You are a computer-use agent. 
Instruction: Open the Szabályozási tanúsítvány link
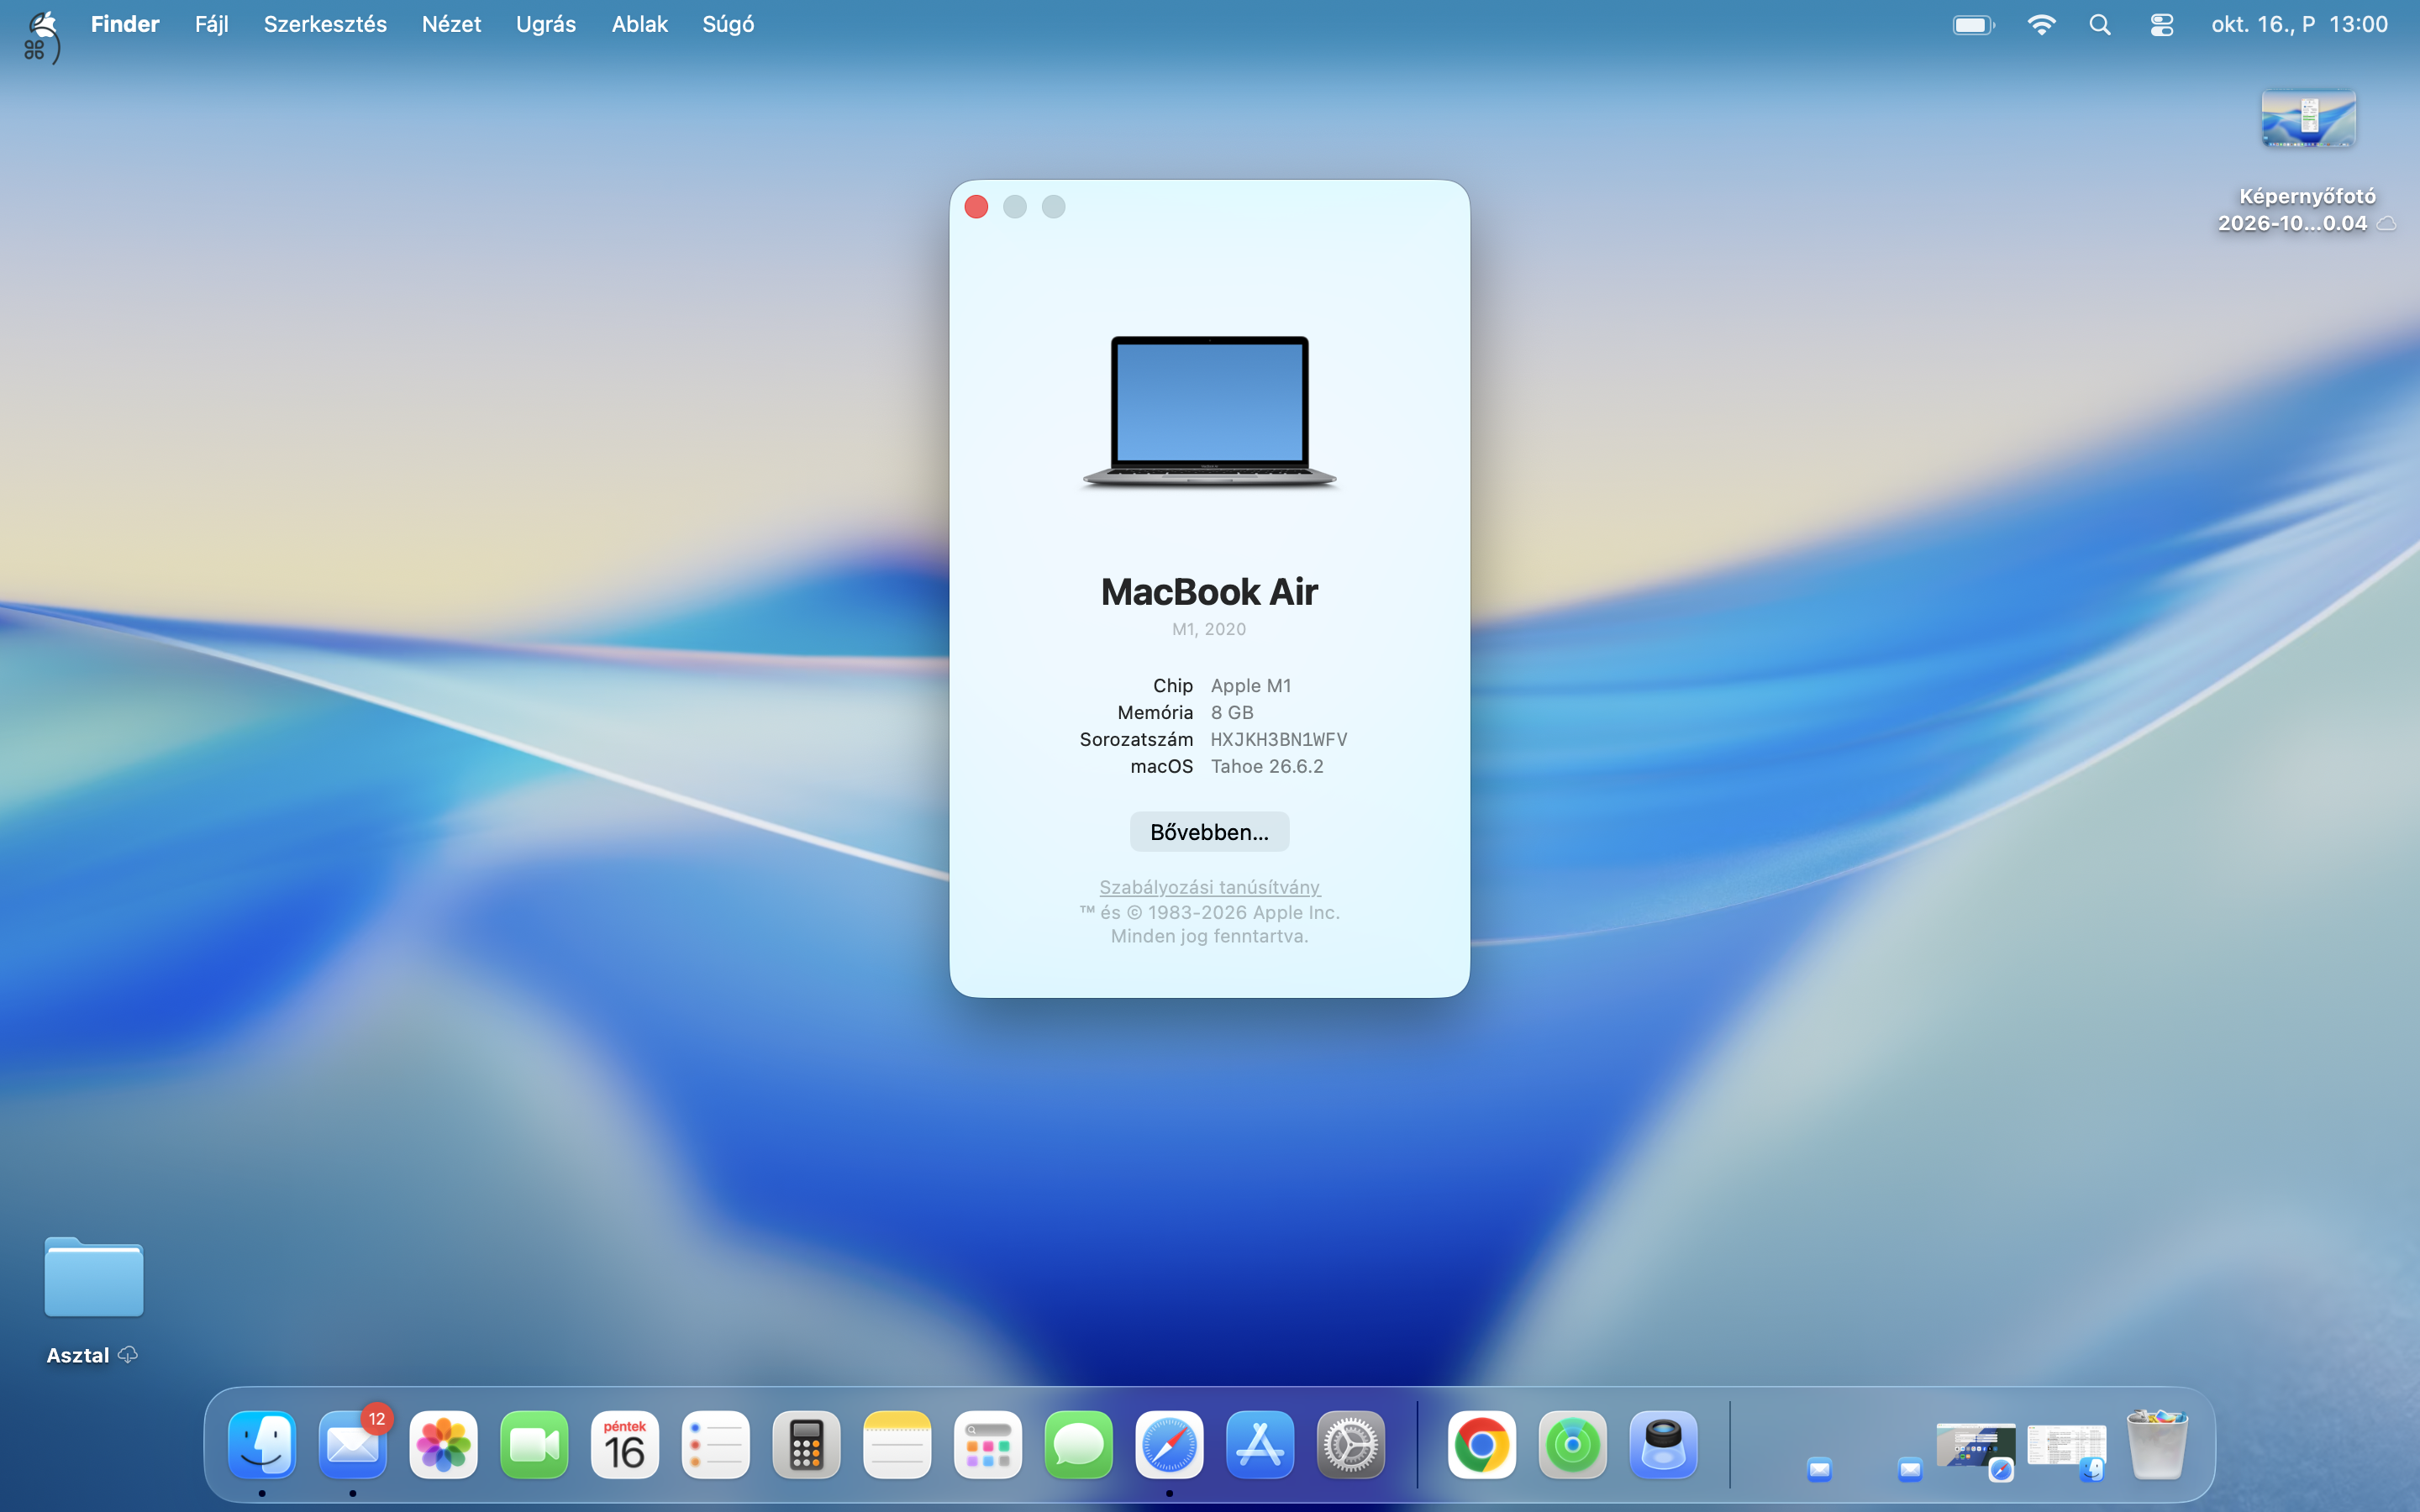point(1210,887)
